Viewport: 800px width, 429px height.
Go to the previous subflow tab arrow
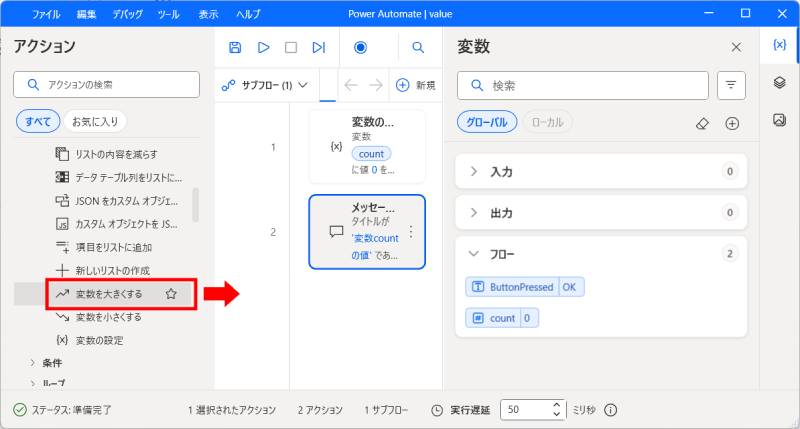click(x=351, y=85)
